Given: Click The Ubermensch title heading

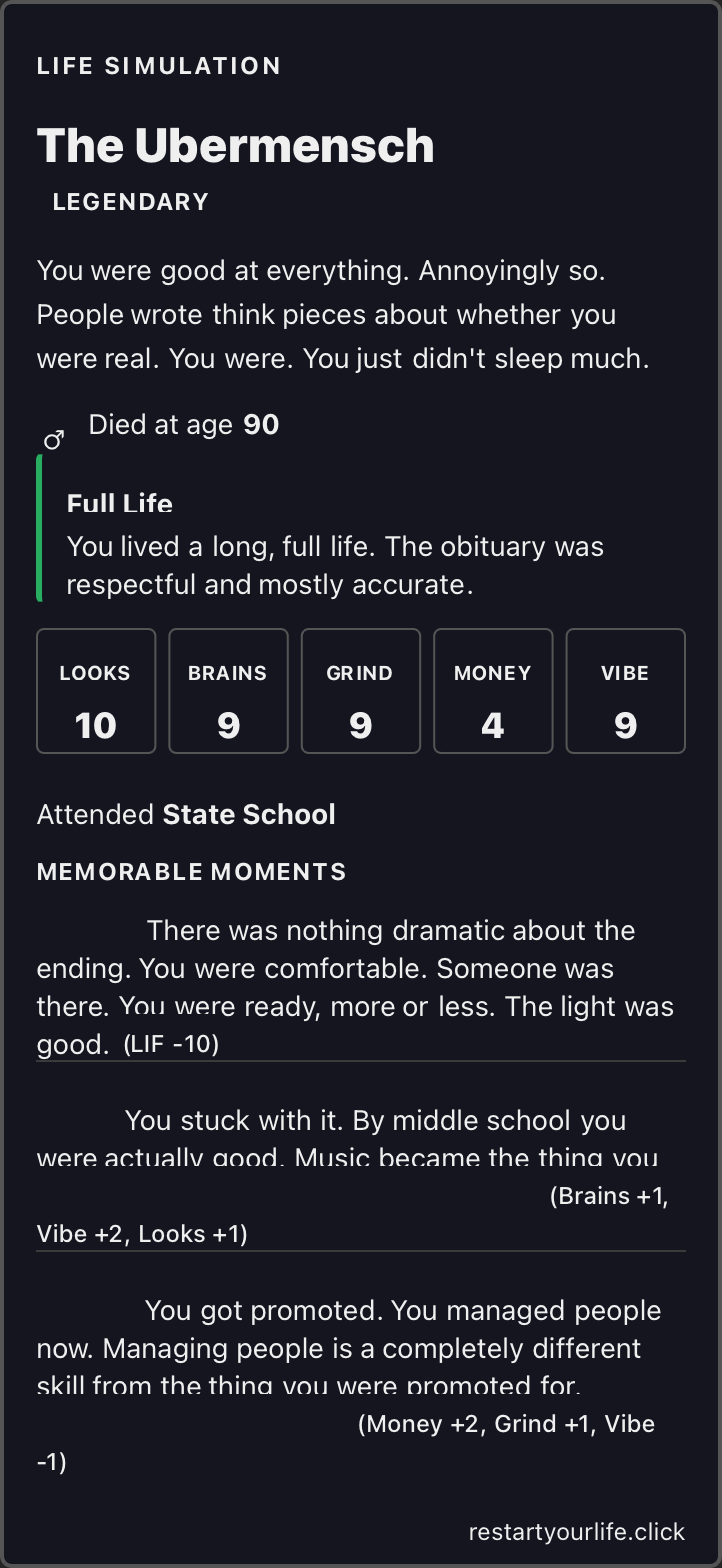Looking at the screenshot, I should 235,146.
